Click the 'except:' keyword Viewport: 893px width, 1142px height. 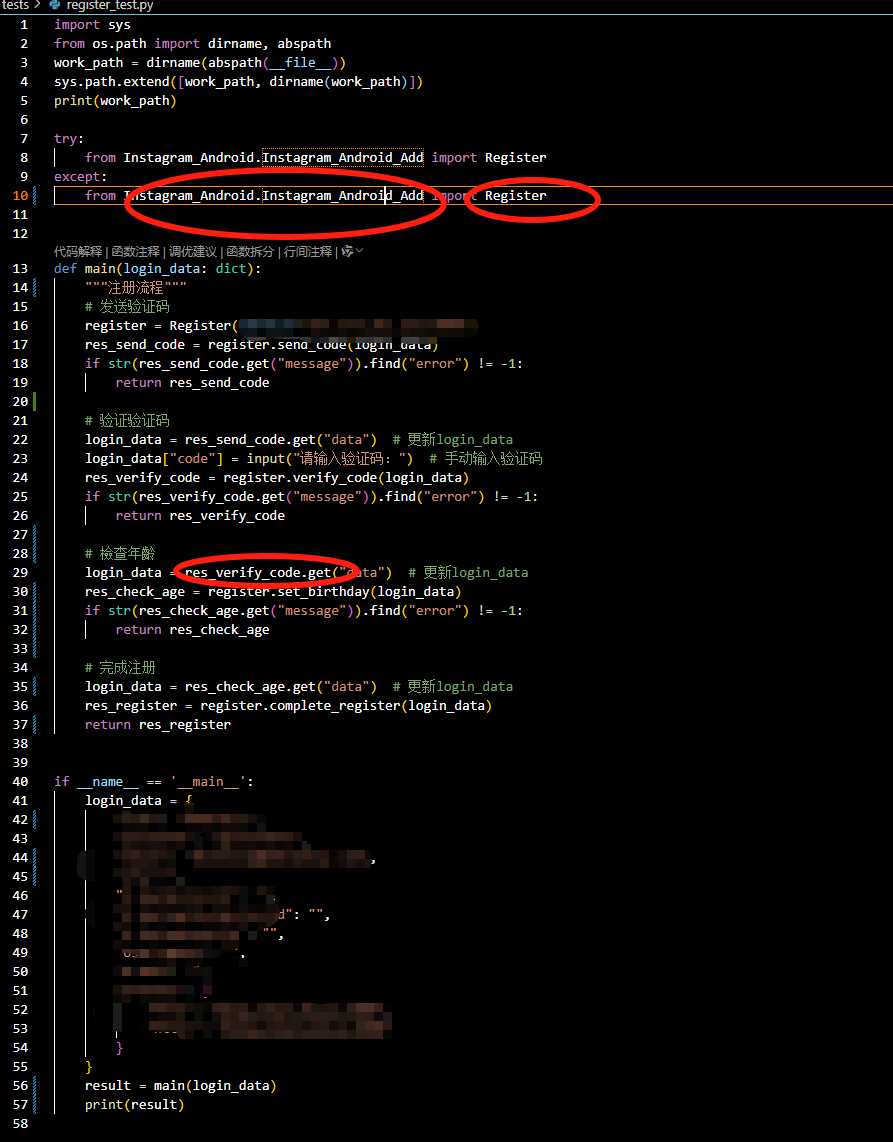[x=81, y=176]
